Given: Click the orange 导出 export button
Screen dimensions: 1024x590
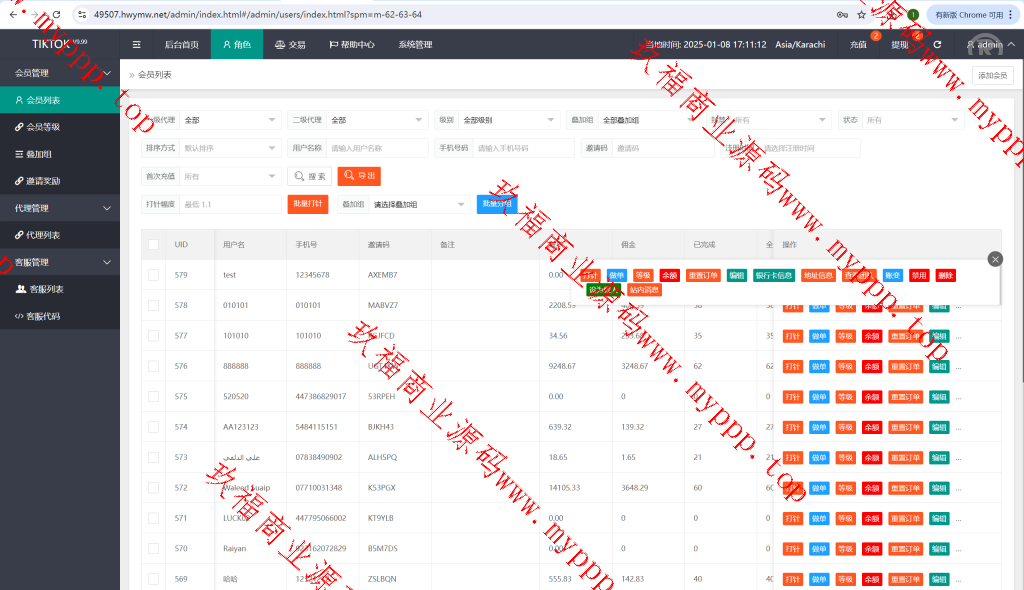Looking at the screenshot, I should (x=359, y=176).
